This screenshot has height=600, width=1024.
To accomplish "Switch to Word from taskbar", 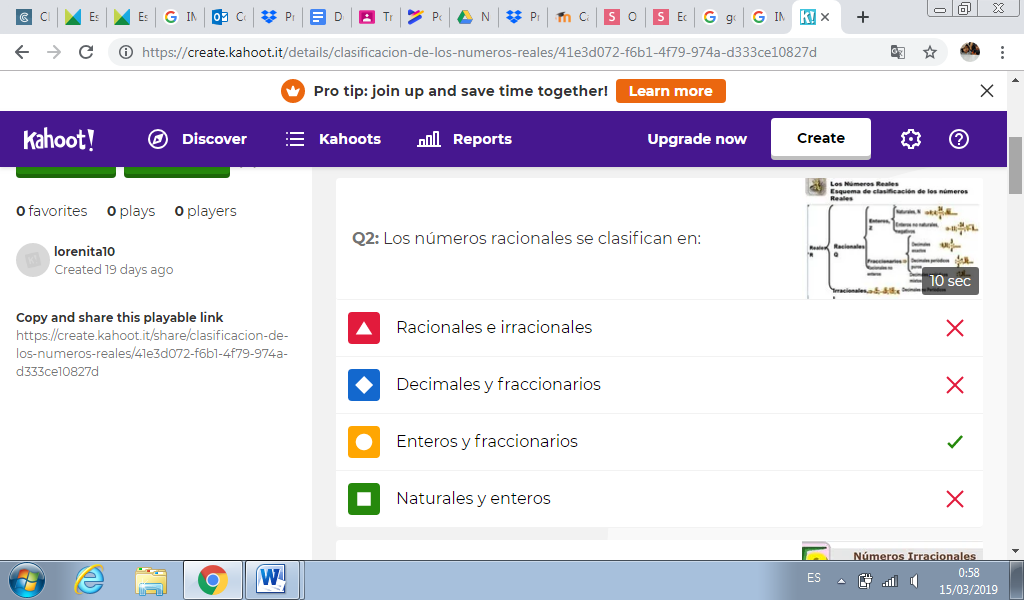I will 272,580.
